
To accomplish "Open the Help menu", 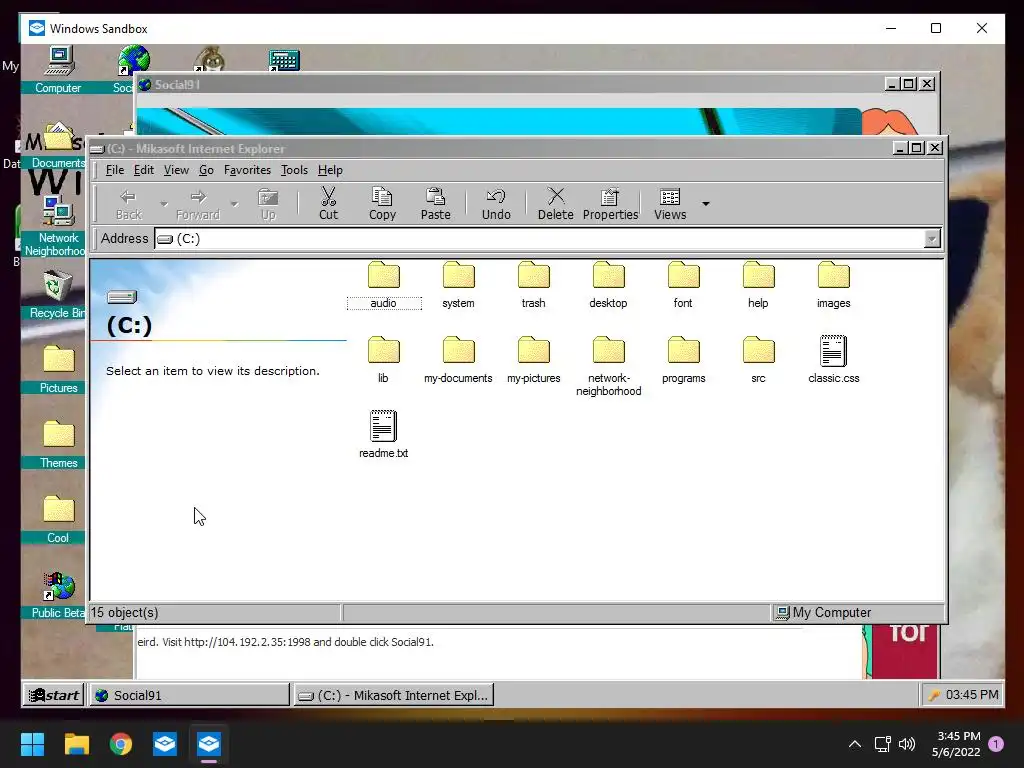I will (330, 170).
